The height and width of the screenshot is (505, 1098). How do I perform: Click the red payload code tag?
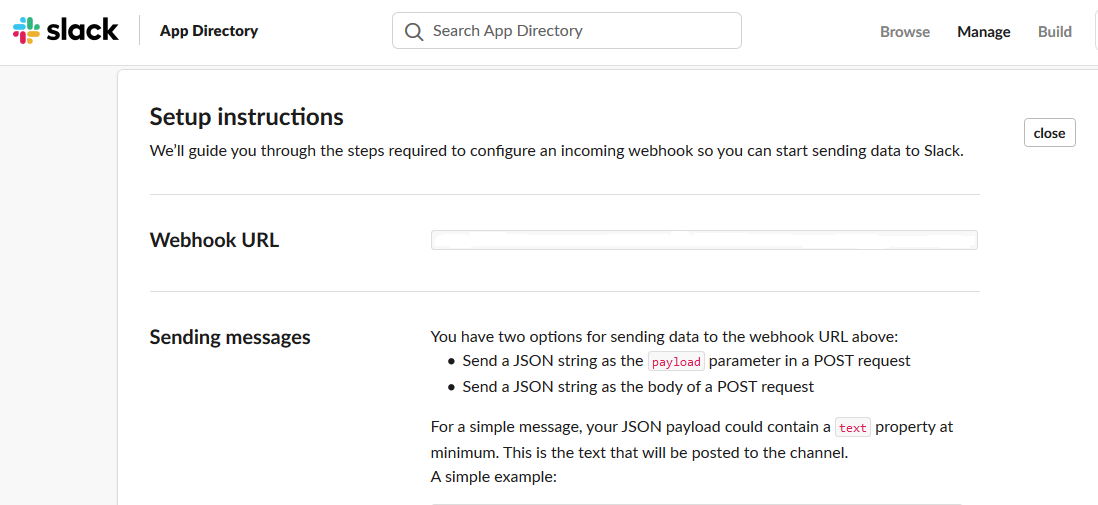pos(676,361)
